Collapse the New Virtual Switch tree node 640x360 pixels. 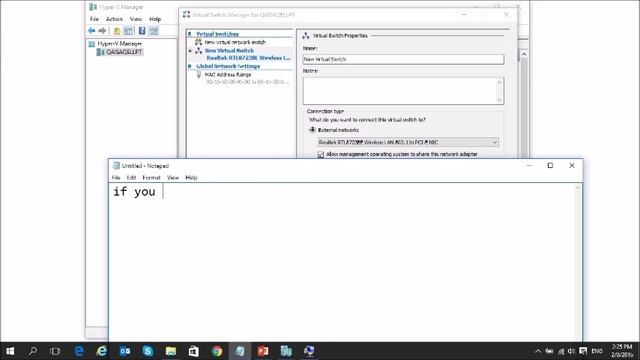pos(190,51)
